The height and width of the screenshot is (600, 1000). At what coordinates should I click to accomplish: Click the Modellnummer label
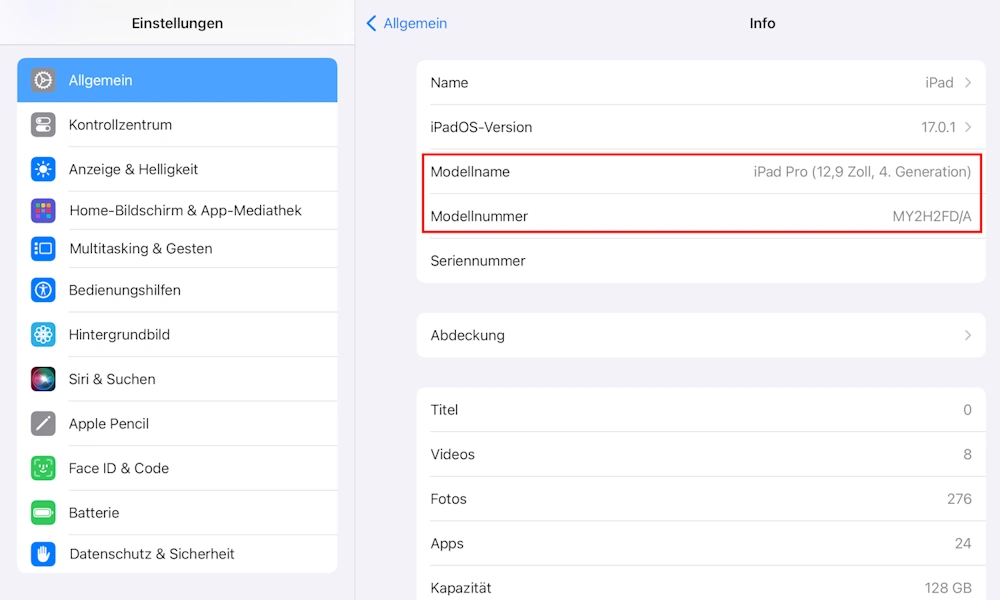[479, 217]
